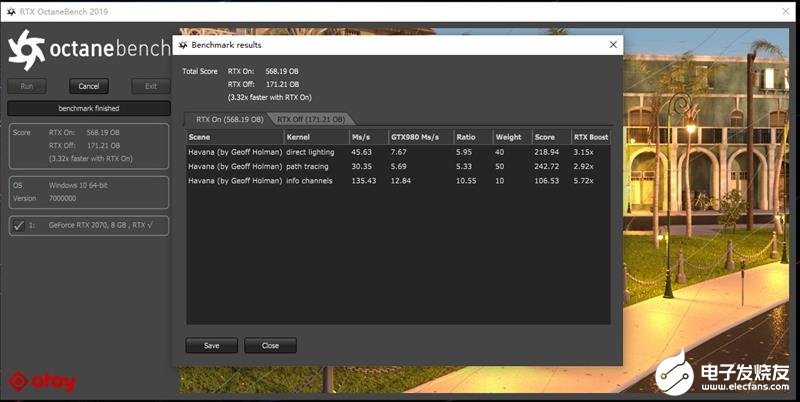Cancel the benchmark in the left panel

click(89, 86)
